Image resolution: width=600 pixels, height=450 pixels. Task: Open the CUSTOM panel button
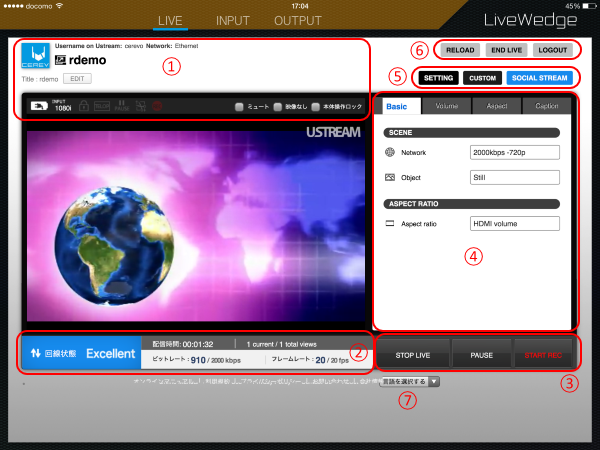pyautogui.click(x=482, y=78)
